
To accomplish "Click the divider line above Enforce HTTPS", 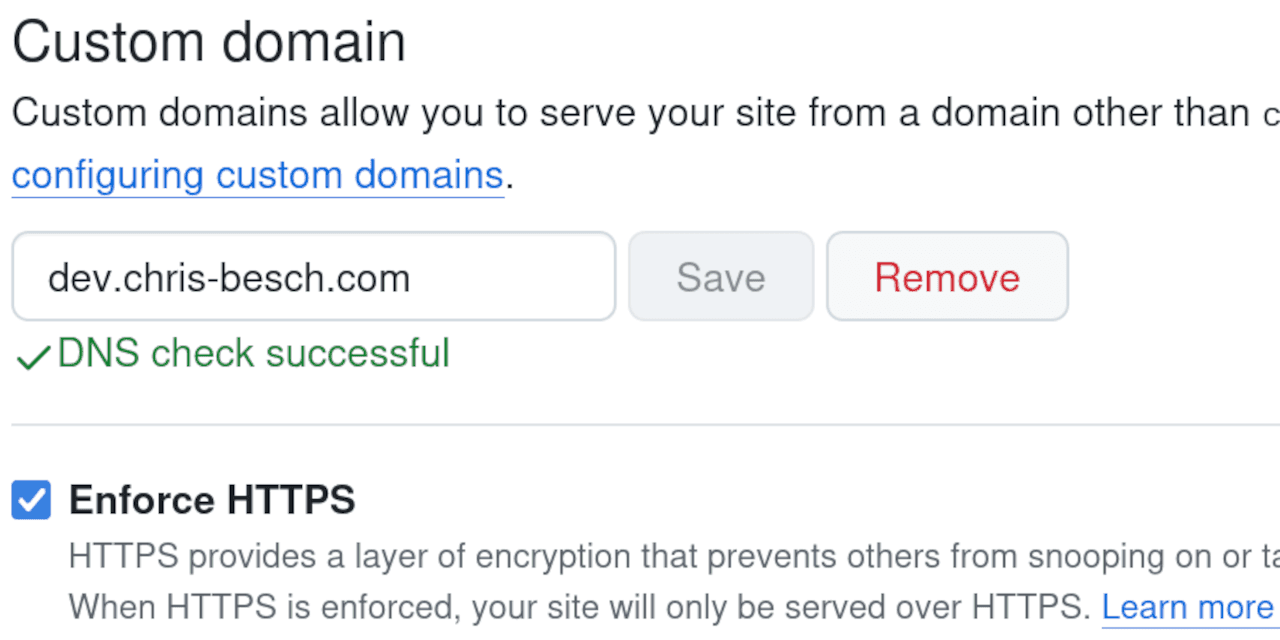I will point(640,425).
